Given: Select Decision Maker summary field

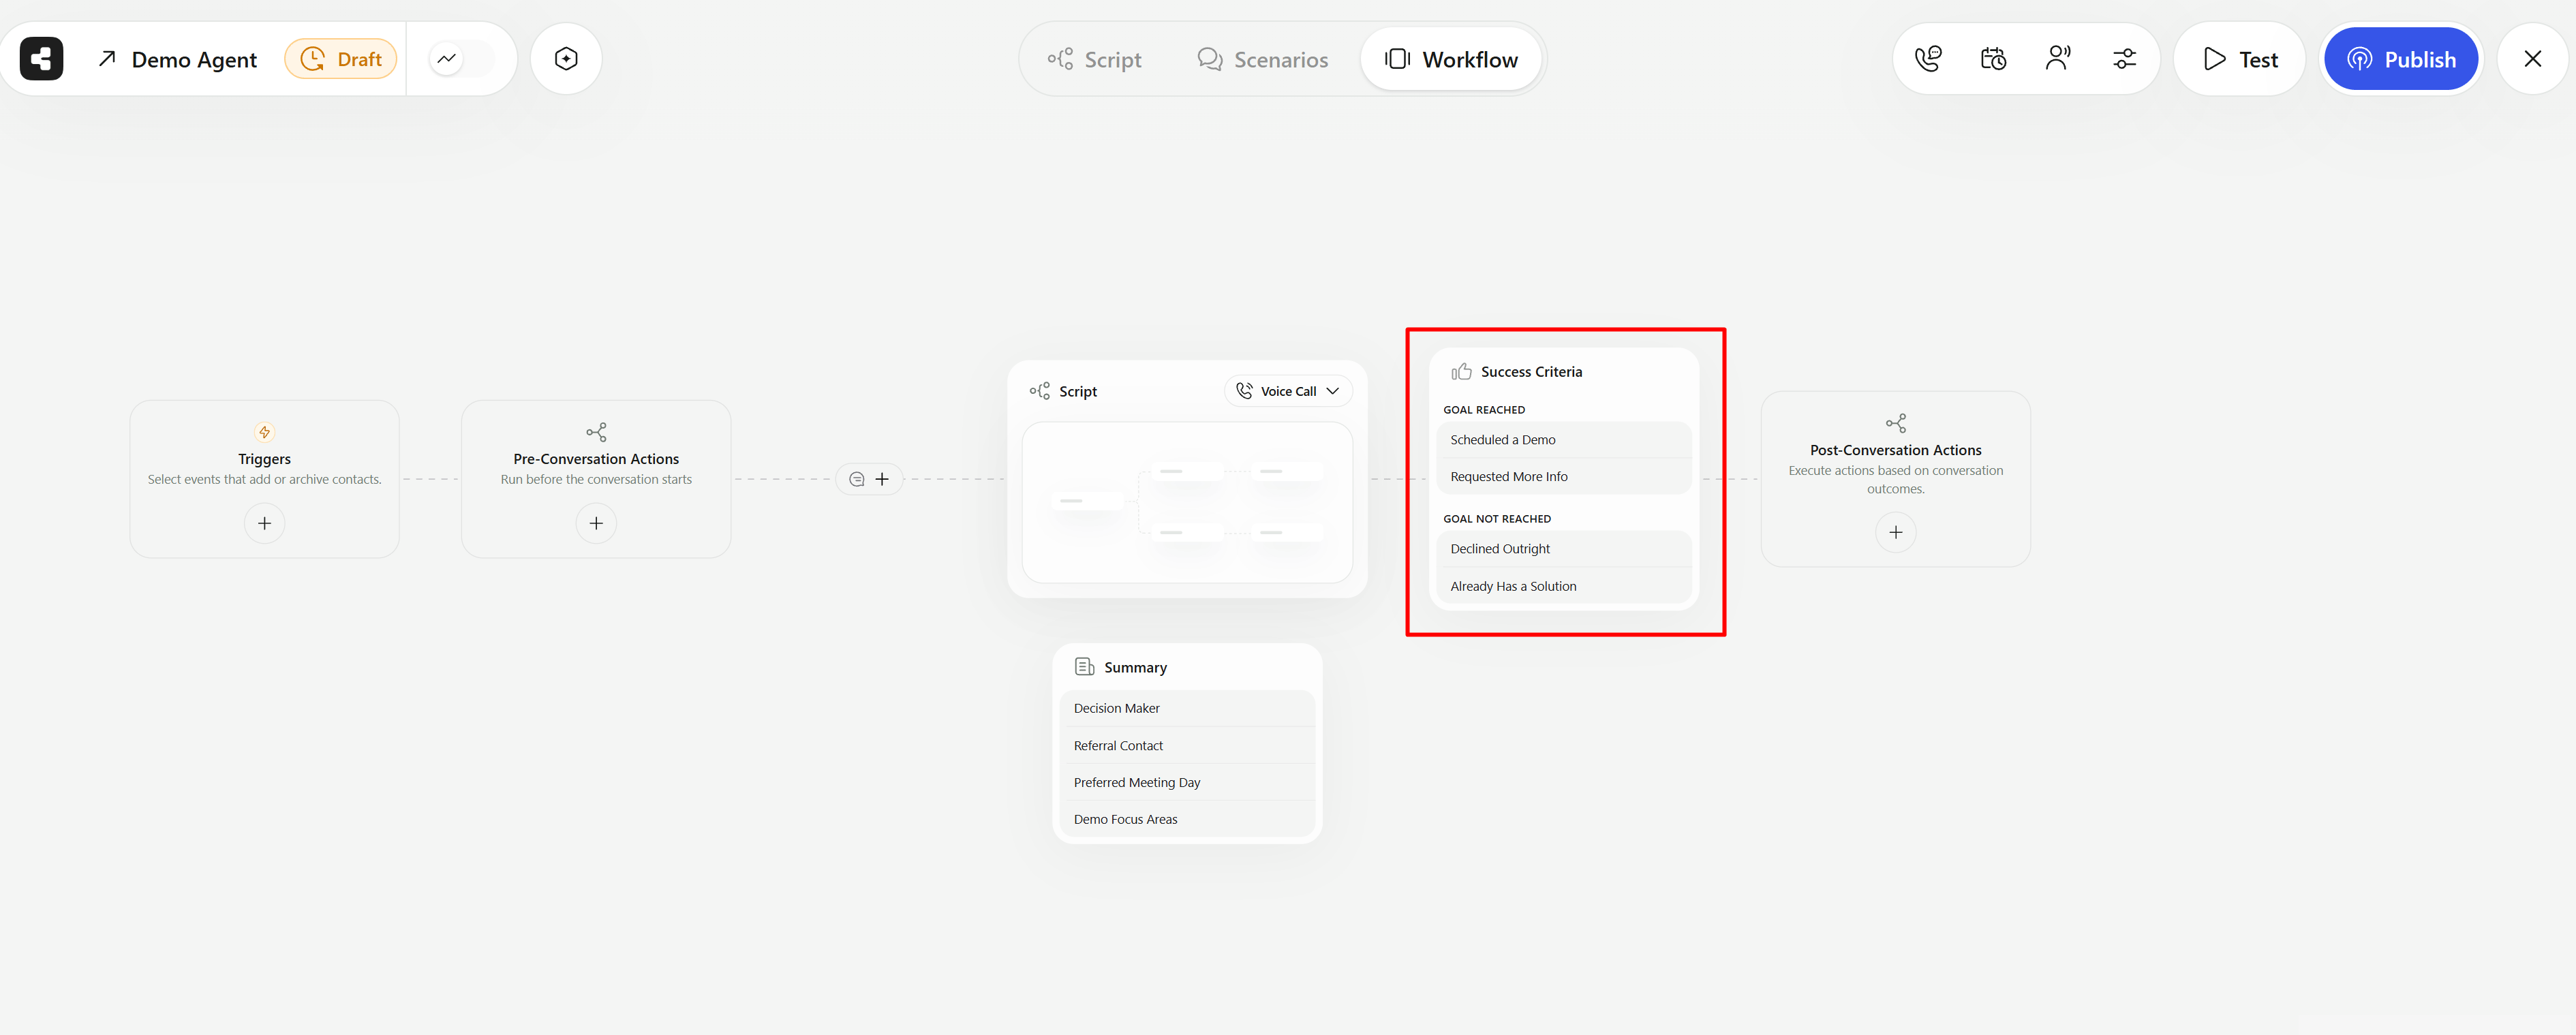Looking at the screenshot, I should pyautogui.click(x=1187, y=708).
